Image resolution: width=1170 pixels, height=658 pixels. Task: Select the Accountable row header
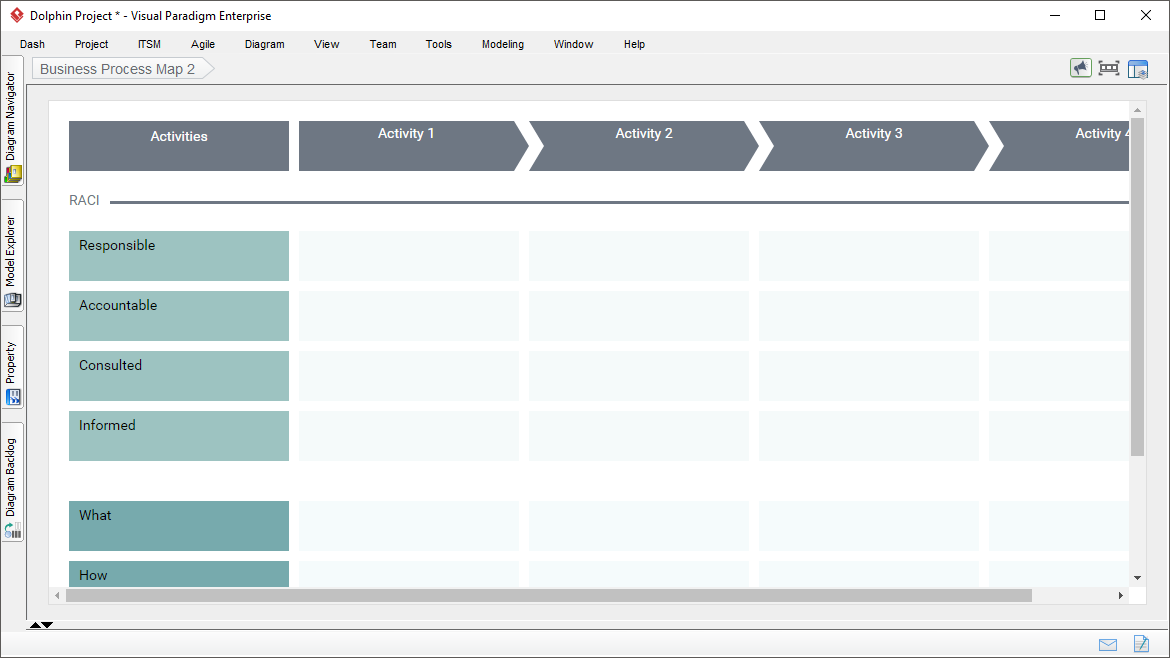tap(179, 316)
